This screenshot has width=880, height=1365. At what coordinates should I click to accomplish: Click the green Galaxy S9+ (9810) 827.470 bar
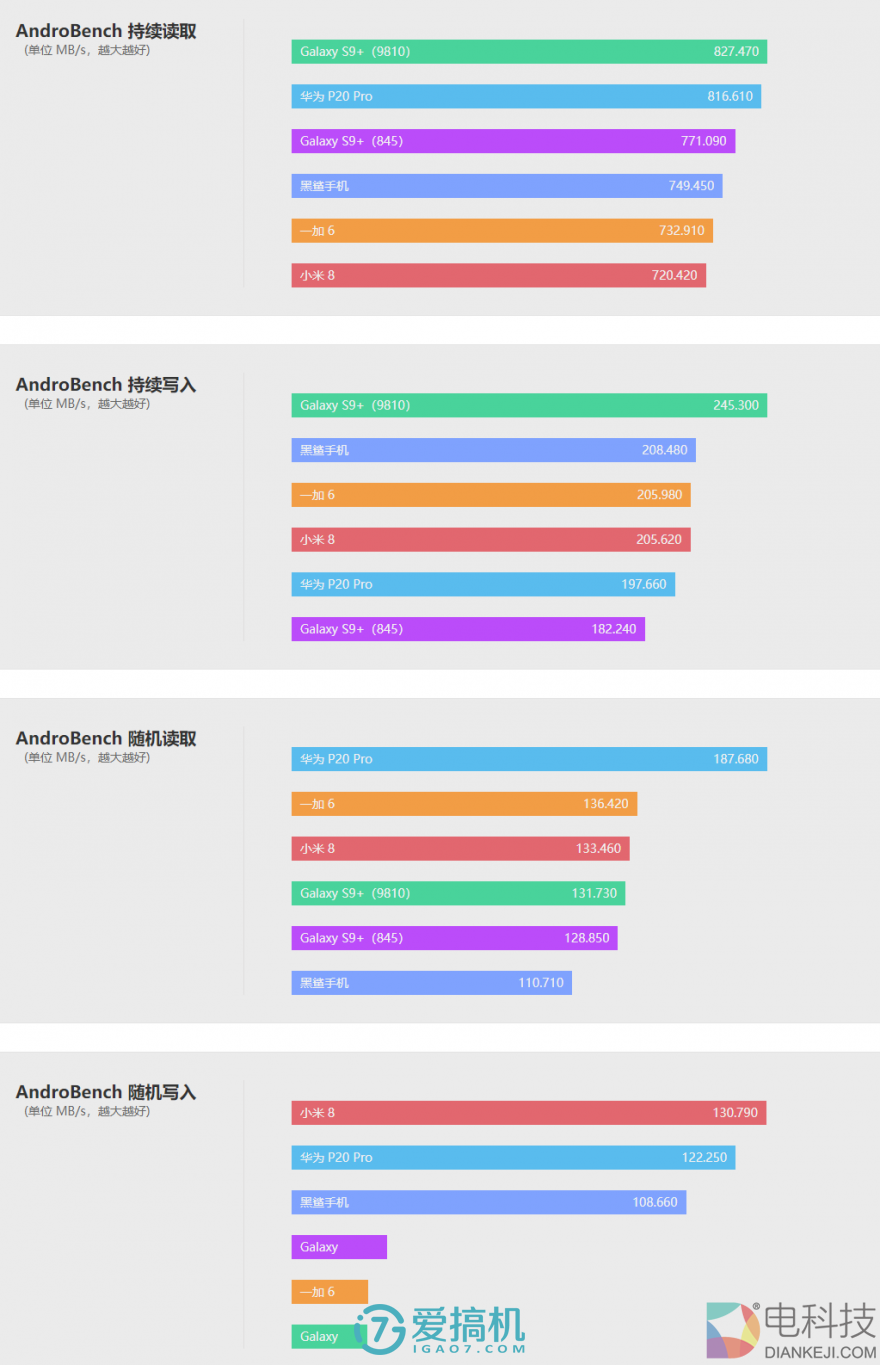(529, 52)
